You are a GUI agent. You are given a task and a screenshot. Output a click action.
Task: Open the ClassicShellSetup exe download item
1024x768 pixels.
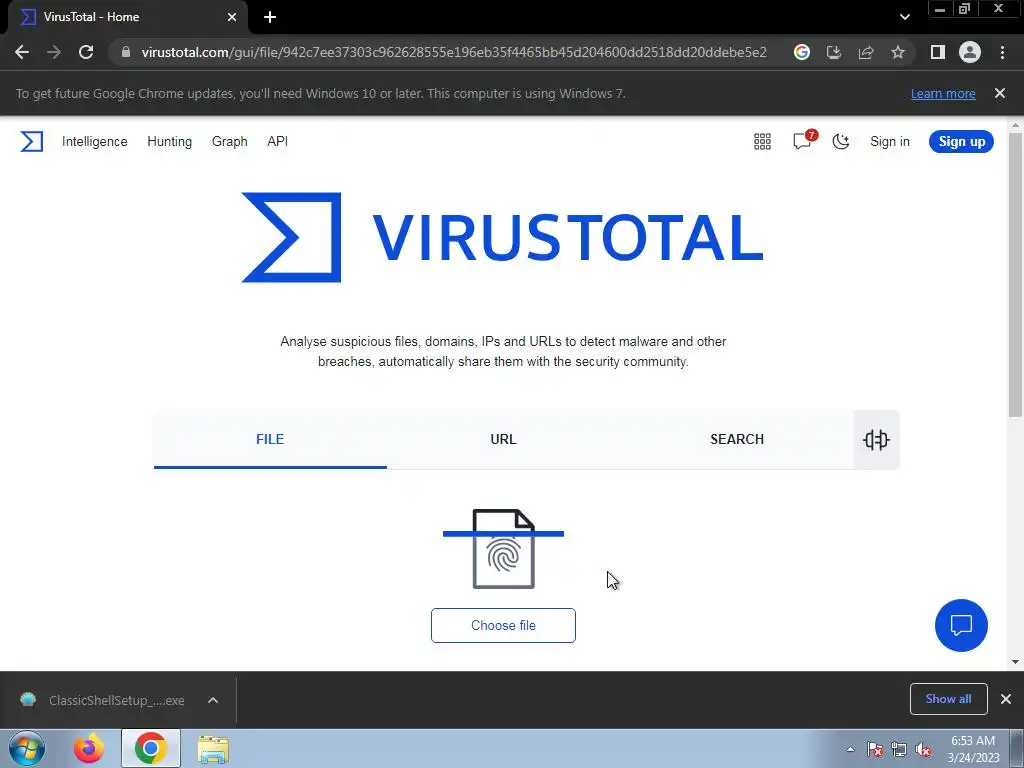pyautogui.click(x=103, y=700)
